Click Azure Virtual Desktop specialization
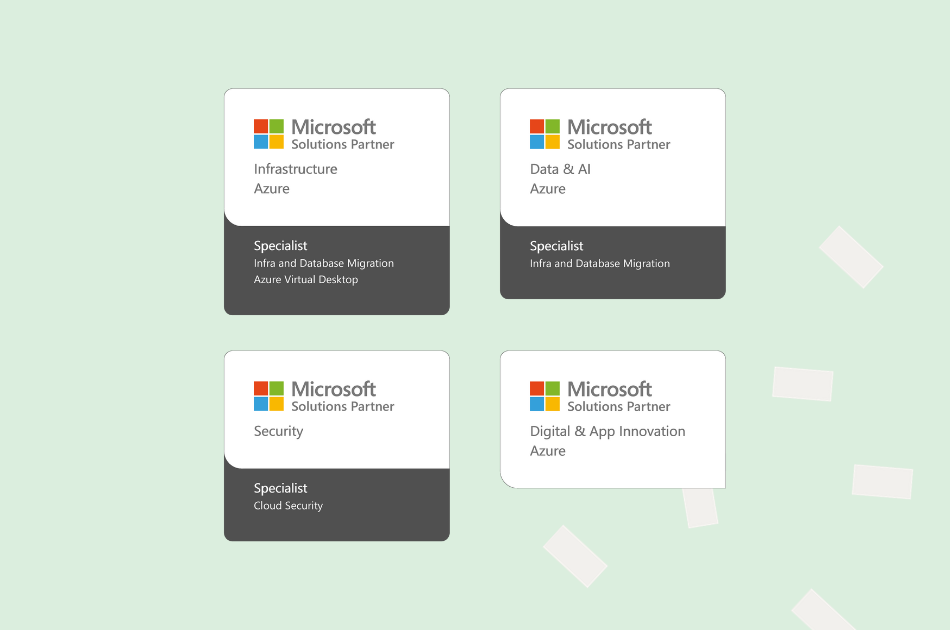Viewport: 950px width, 630px height. click(305, 280)
